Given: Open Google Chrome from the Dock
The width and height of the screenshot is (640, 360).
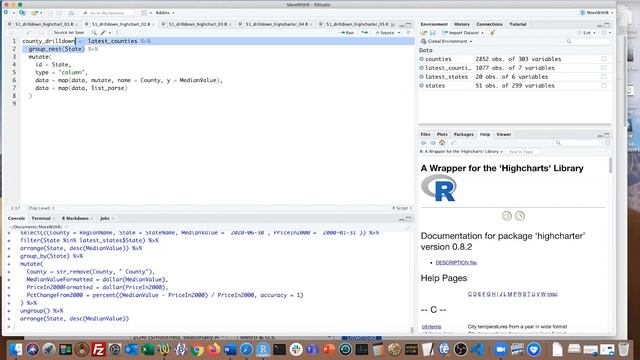Looking at the screenshot, I should [x=197, y=350].
